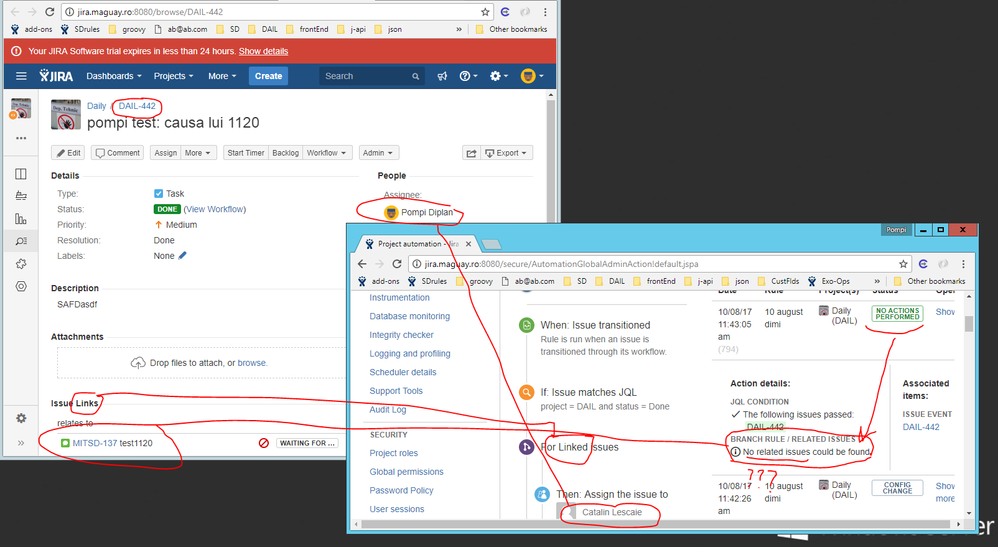Focus the JIRA Search input field
This screenshot has height=547, width=998.
coord(372,76)
